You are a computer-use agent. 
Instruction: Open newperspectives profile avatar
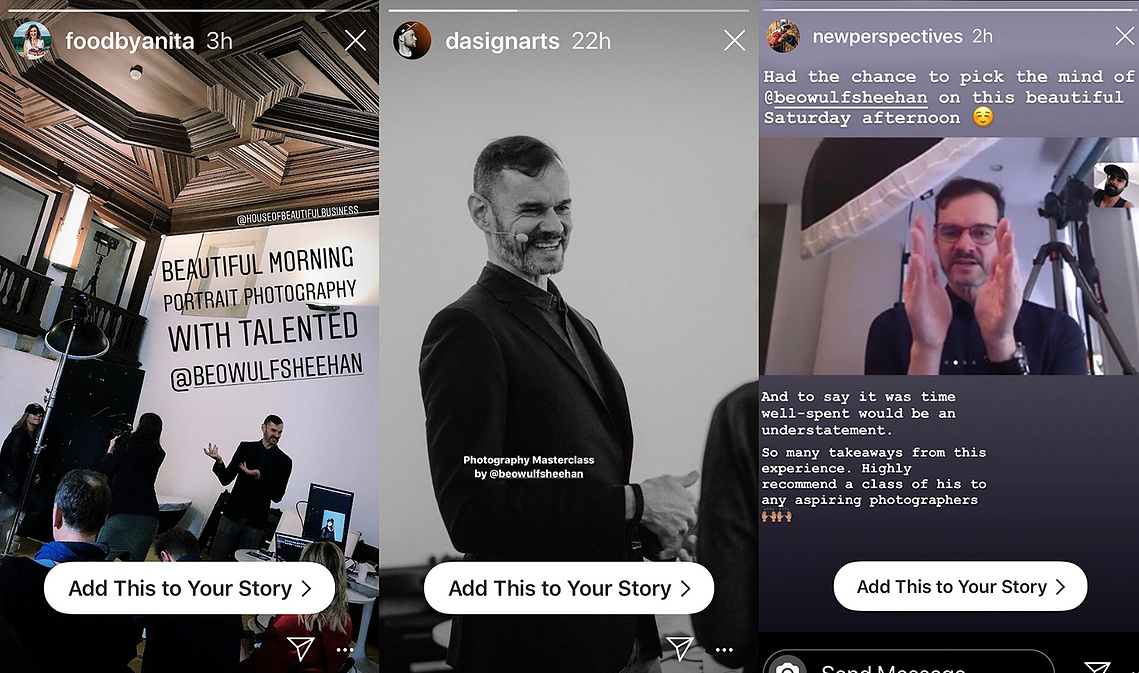[783, 36]
